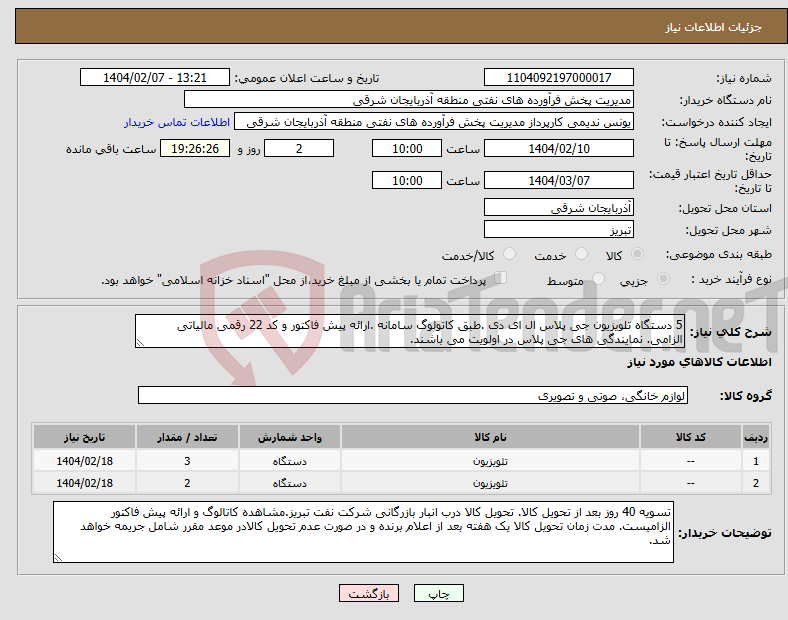The width and height of the screenshot is (788, 620).
Task: Select the متوسط purchase type radio
Action: pyautogui.click(x=598, y=278)
